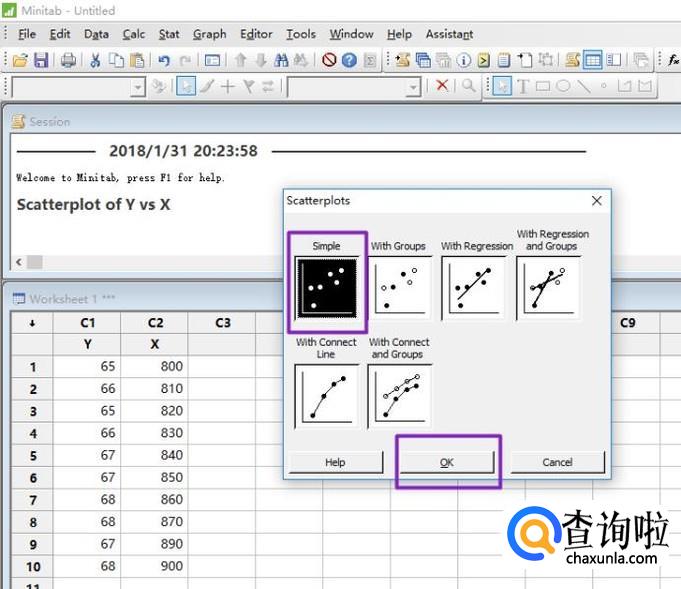Click the Find binoculars icon
The width and height of the screenshot is (681, 589).
(x=281, y=60)
